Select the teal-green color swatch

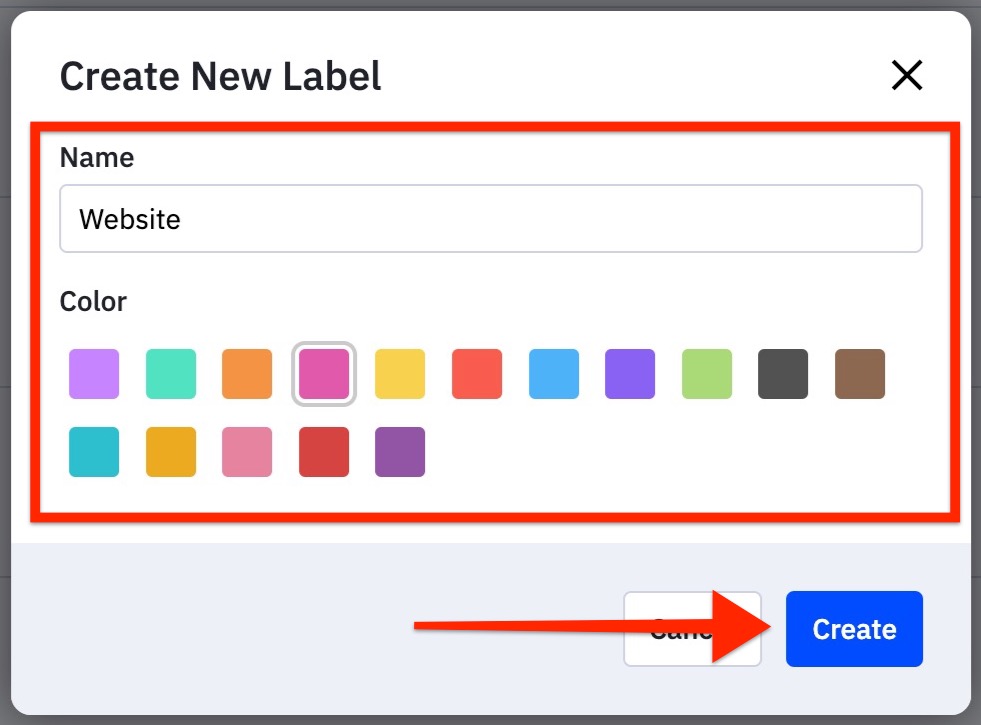click(x=170, y=374)
